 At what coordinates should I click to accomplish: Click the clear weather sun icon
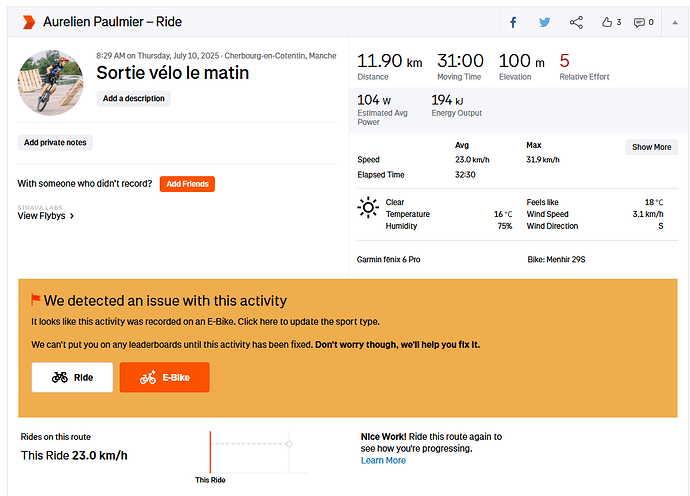[368, 207]
